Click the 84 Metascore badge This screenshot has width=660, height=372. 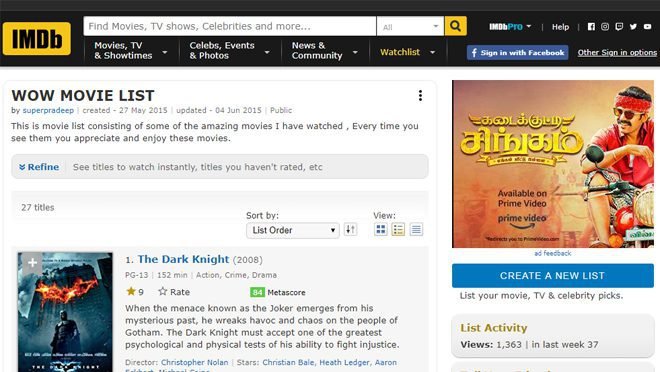click(257, 292)
